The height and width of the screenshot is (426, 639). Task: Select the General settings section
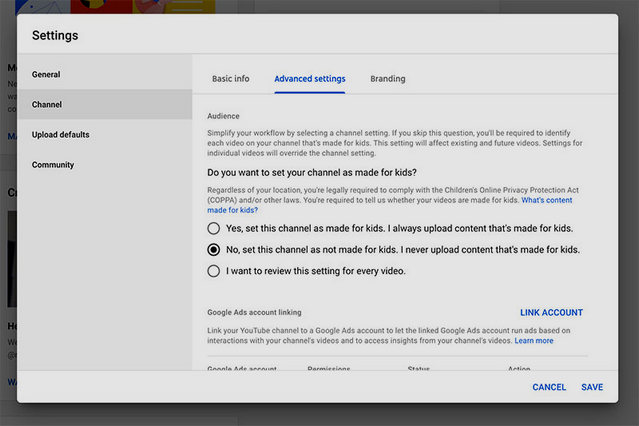click(104, 75)
